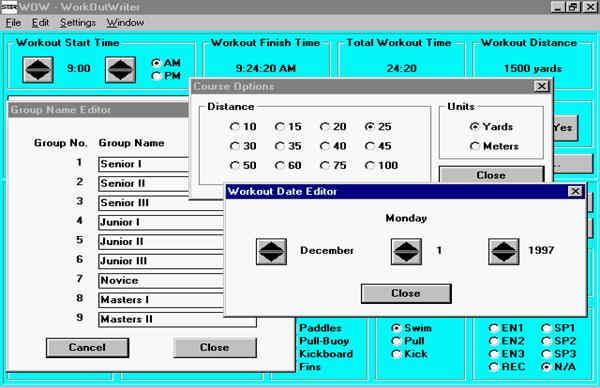Image resolution: width=600 pixels, height=388 pixels.
Task: Choose 20 course distance
Action: coord(333,127)
